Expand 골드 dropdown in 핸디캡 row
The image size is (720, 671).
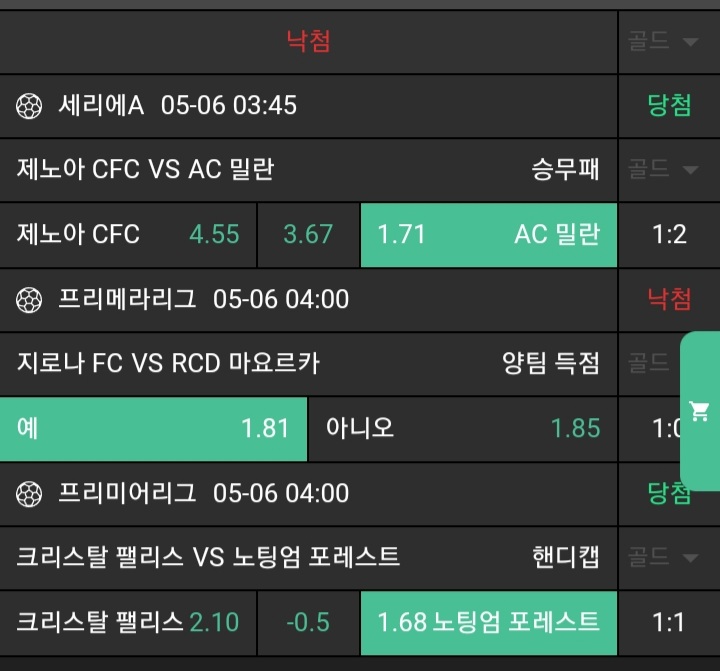(x=662, y=558)
